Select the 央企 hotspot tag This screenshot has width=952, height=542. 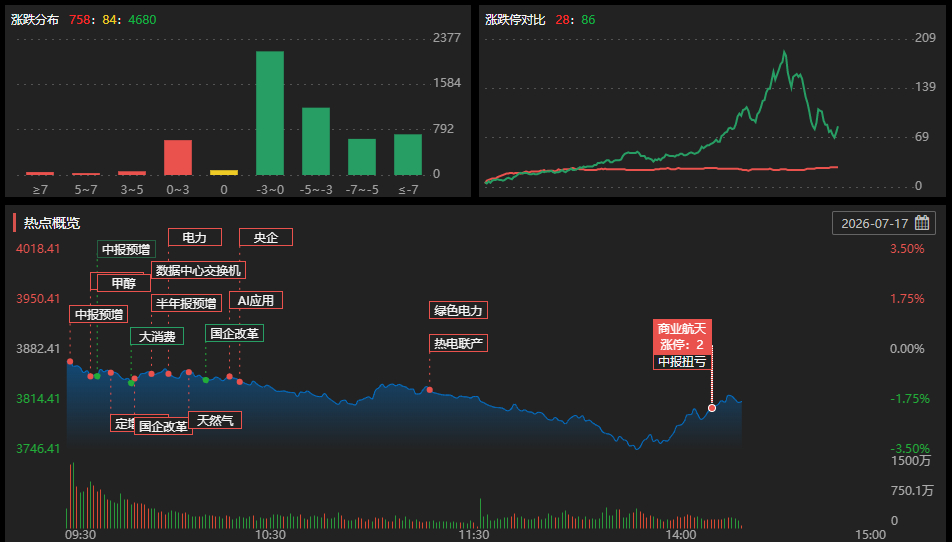[266, 237]
